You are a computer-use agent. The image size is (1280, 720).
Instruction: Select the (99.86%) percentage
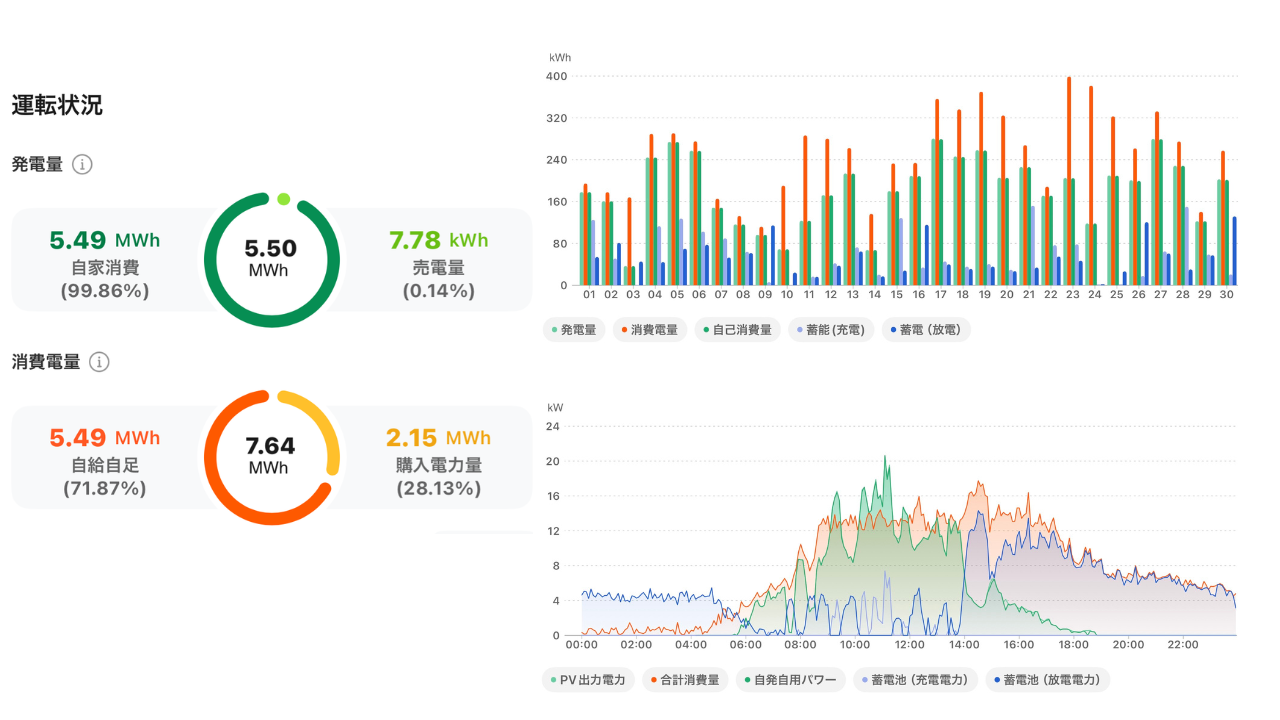104,291
